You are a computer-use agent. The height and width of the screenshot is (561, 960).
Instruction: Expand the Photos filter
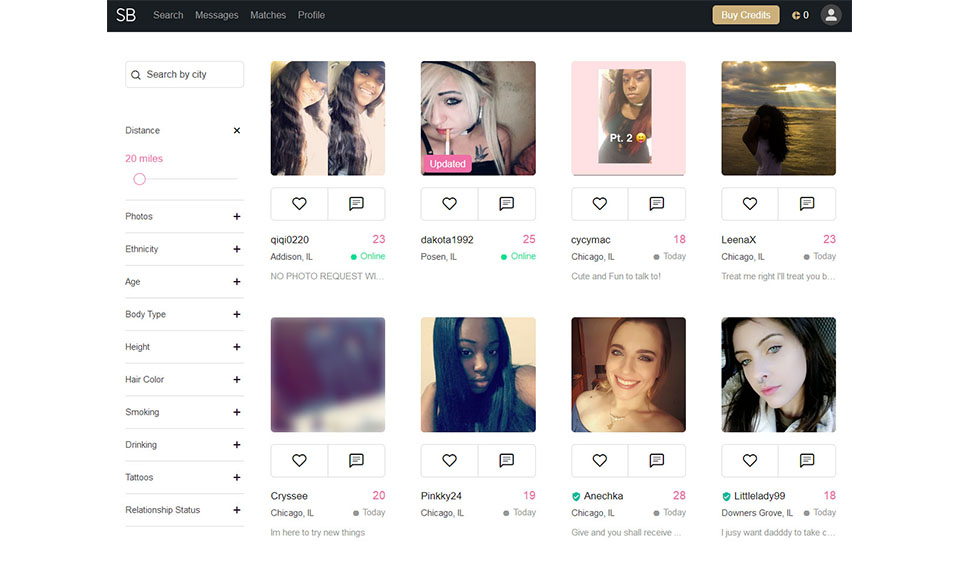click(x=237, y=217)
